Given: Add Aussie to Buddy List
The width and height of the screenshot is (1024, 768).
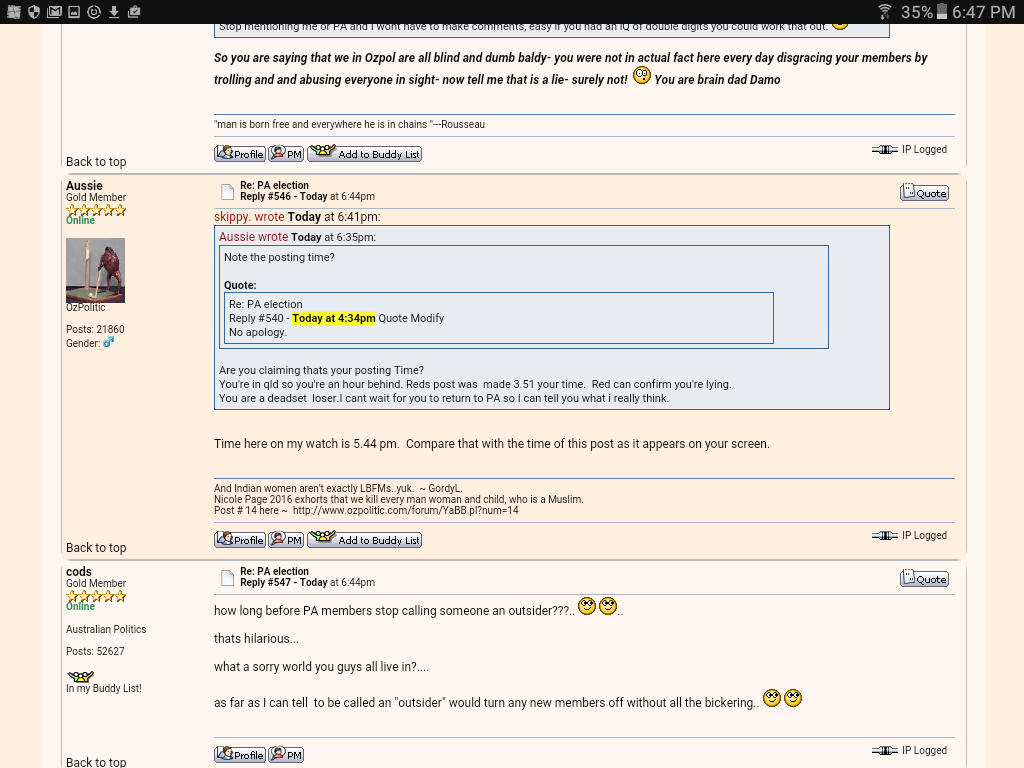Looking at the screenshot, I should (365, 540).
